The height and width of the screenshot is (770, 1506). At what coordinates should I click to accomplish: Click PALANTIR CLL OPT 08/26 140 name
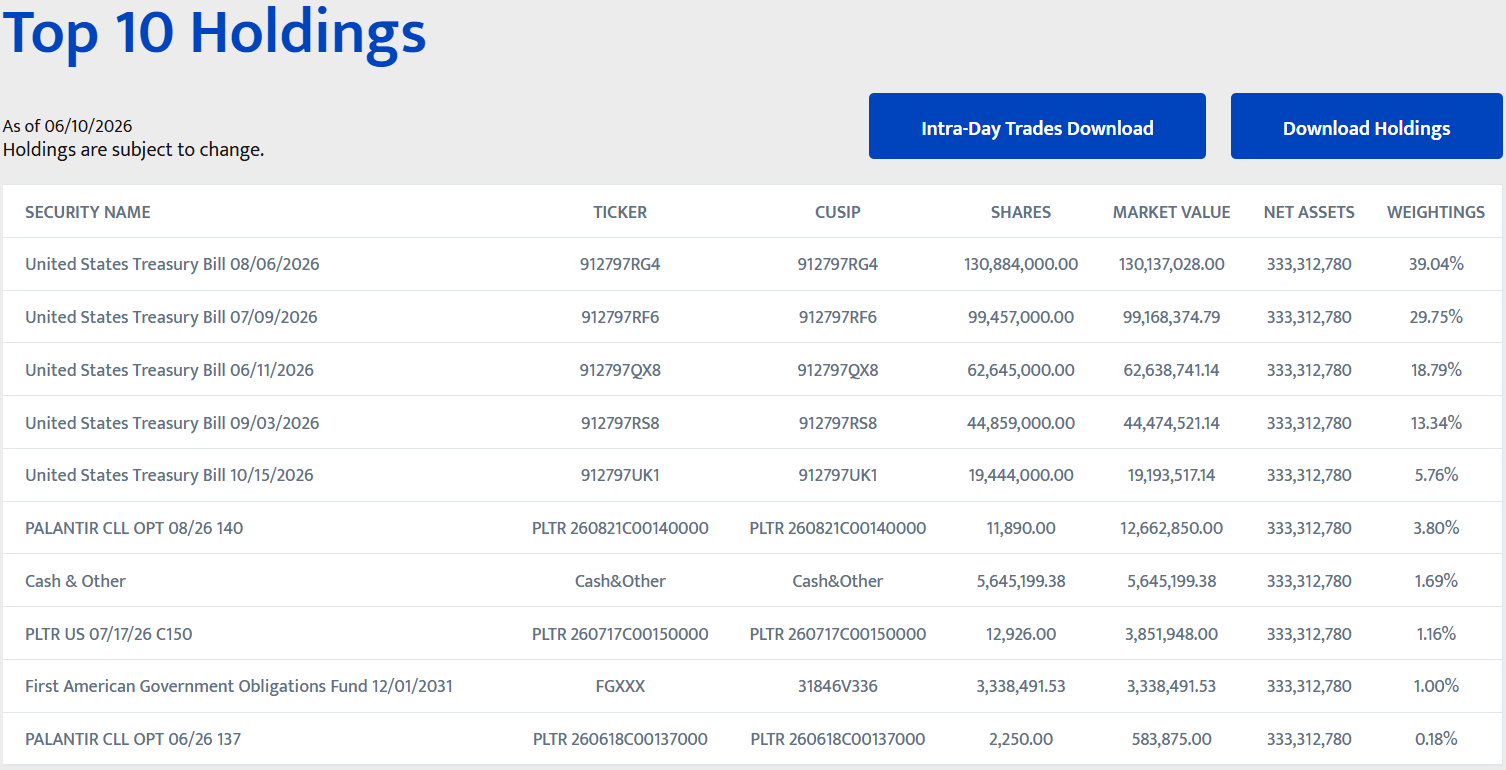pos(134,528)
